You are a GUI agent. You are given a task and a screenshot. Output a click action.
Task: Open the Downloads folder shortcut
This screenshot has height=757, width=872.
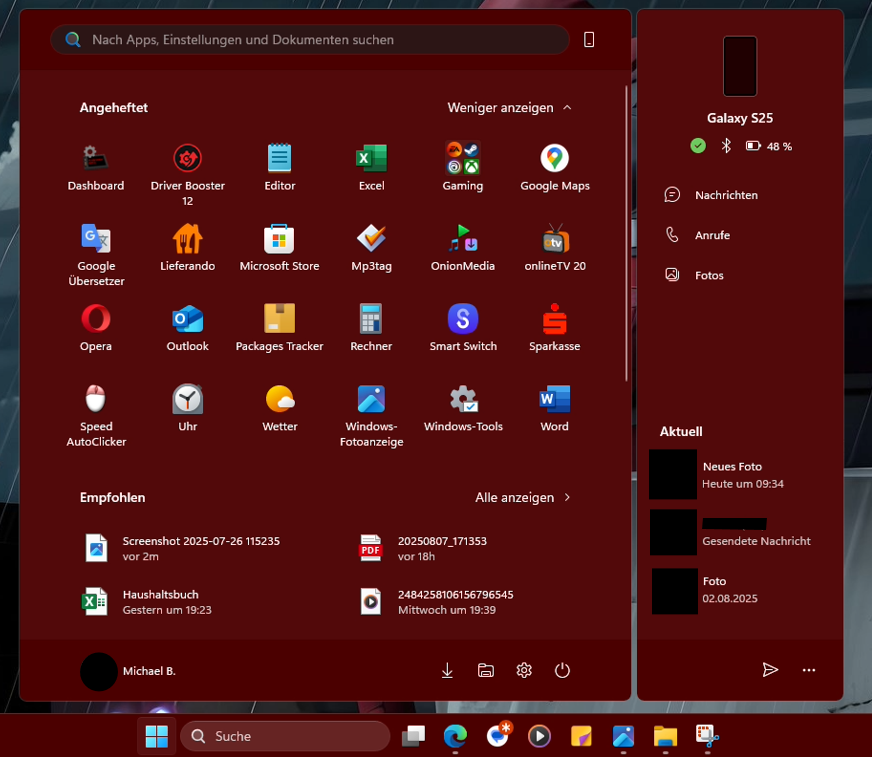(447, 670)
